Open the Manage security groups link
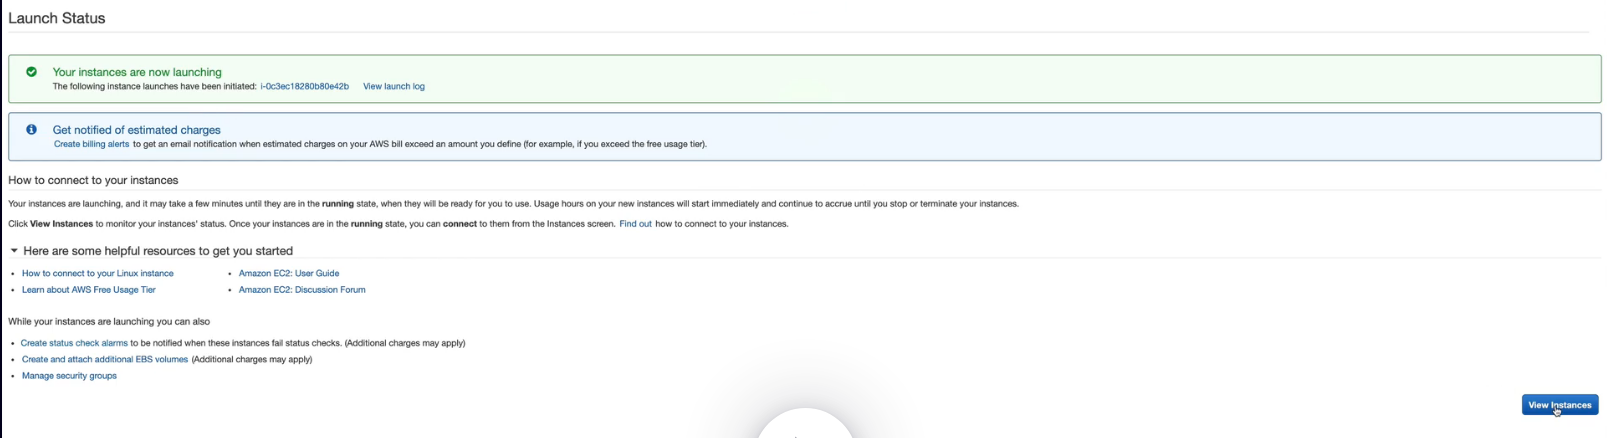The image size is (1607, 438). click(x=69, y=376)
